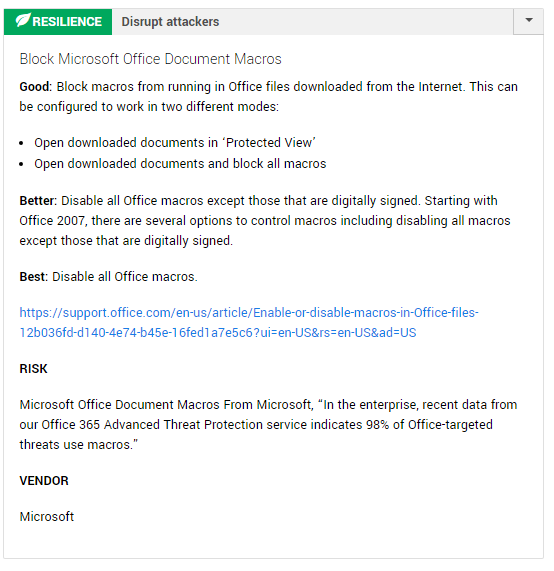The width and height of the screenshot is (554, 571).
Task: Expand the dropdown arrow beside Disrupt attackers
Action: point(529,21)
